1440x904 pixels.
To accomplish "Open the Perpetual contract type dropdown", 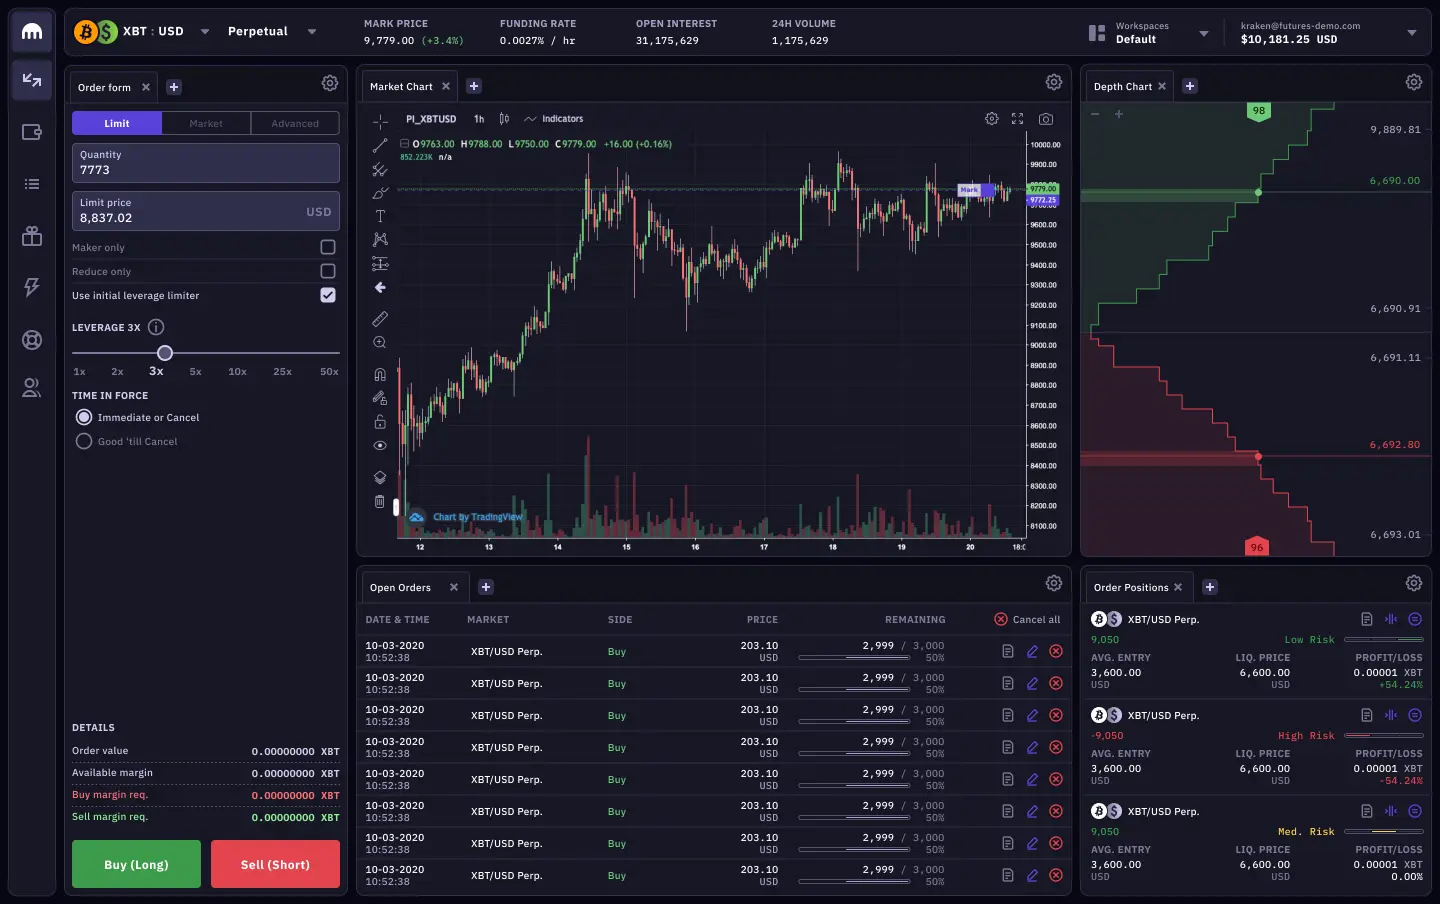I will pos(312,32).
